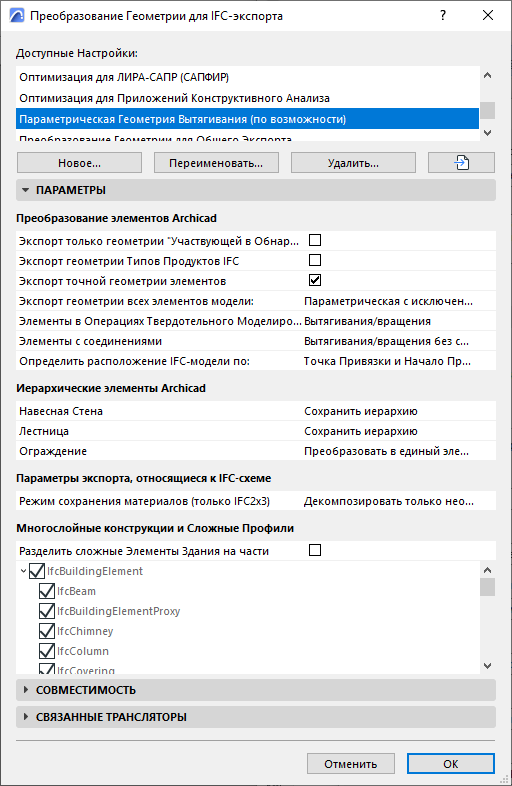Click the Отменить button
Image resolution: width=512 pixels, height=786 pixels.
point(351,764)
